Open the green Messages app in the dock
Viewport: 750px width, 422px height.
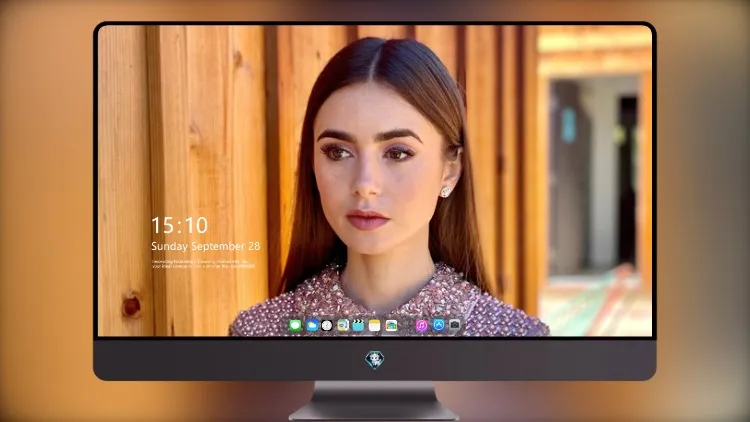pos(295,325)
